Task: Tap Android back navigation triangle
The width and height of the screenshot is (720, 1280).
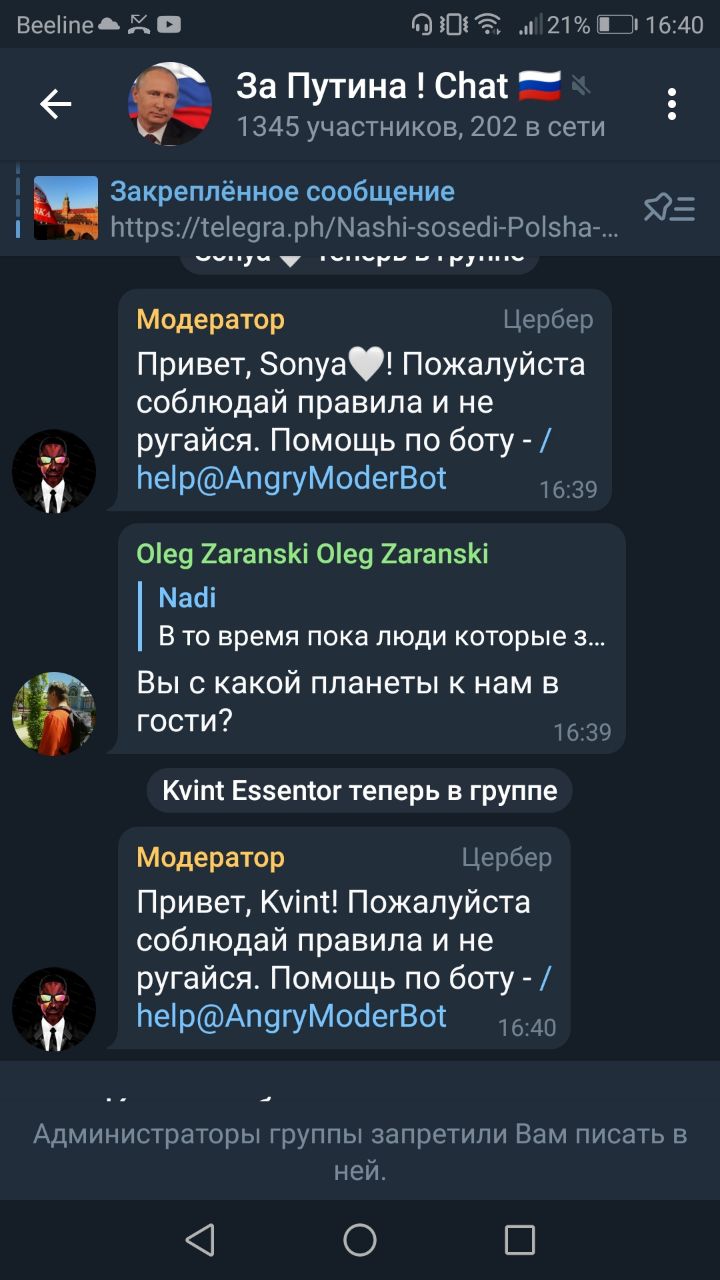Action: 200,1240
